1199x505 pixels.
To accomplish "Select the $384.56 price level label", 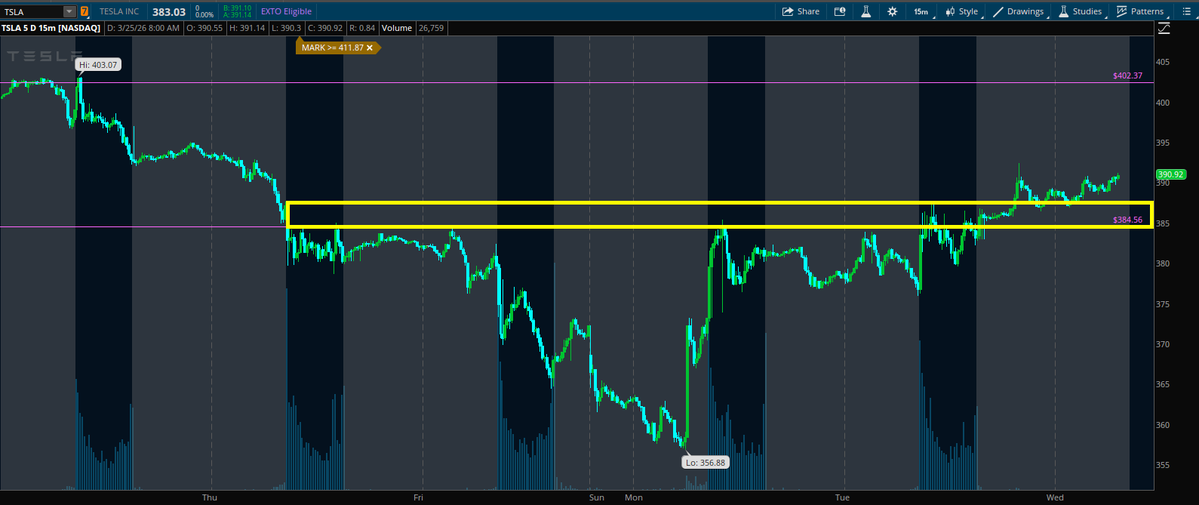I will pos(1128,220).
